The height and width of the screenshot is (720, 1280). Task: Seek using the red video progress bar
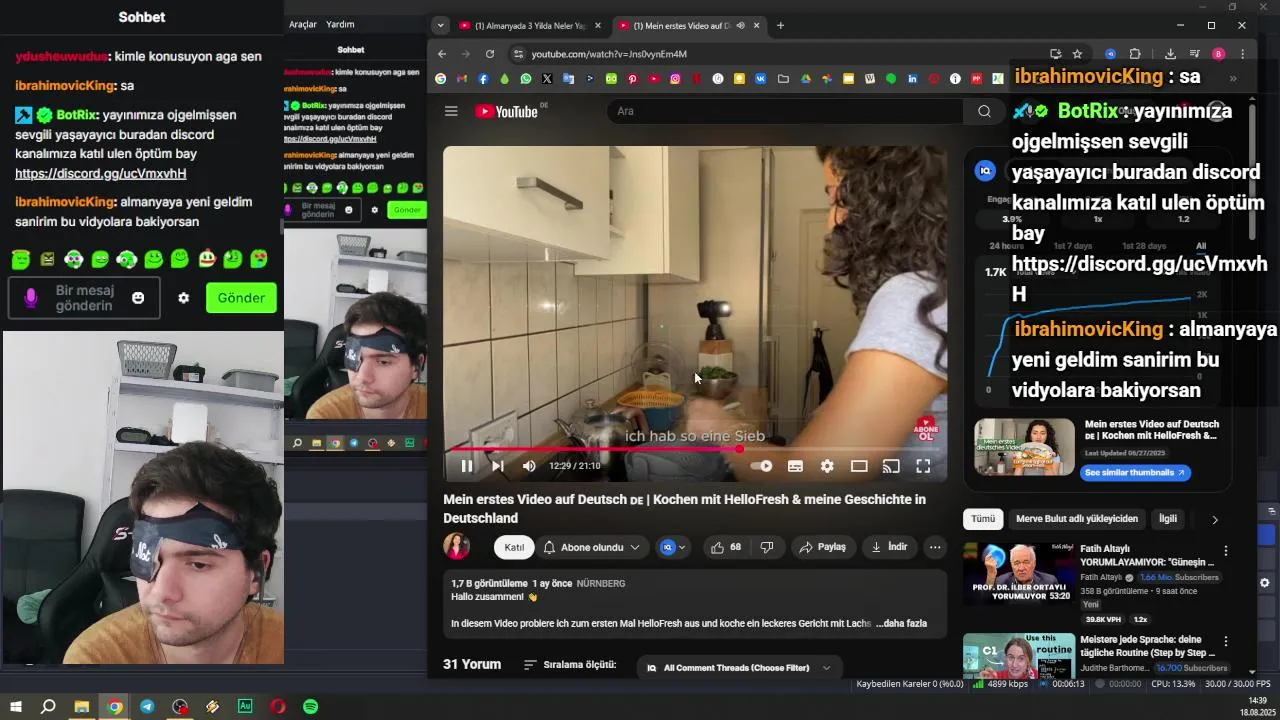click(695, 449)
